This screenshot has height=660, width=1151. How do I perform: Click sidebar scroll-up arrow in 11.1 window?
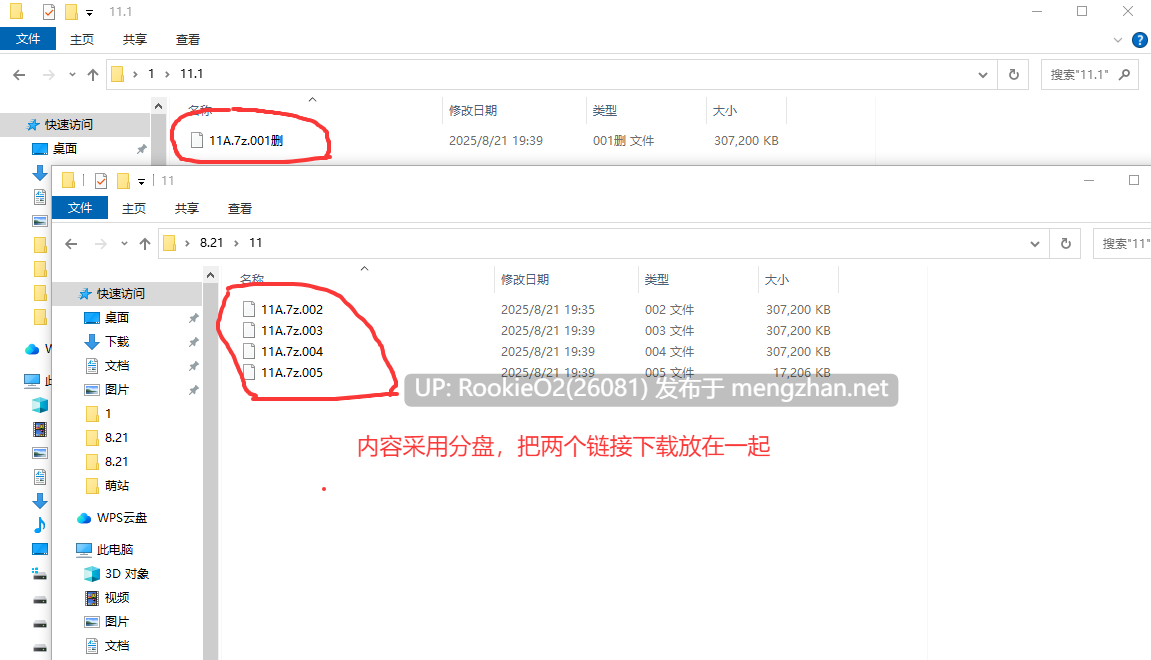pyautogui.click(x=159, y=106)
